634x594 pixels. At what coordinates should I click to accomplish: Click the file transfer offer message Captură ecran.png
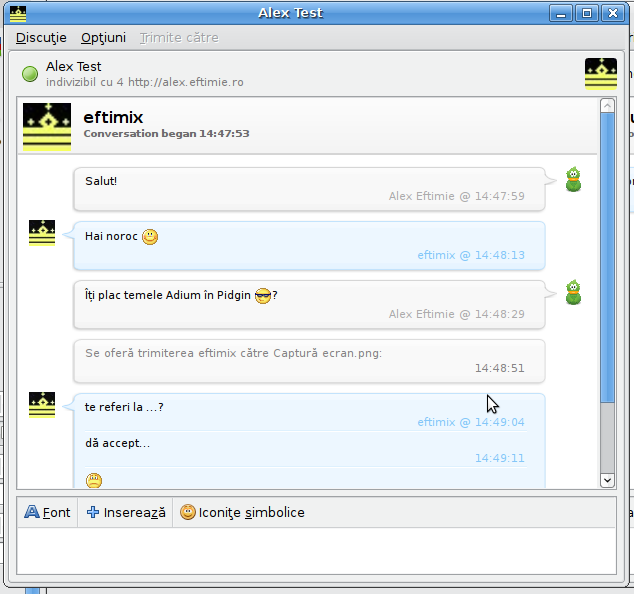[309, 361]
